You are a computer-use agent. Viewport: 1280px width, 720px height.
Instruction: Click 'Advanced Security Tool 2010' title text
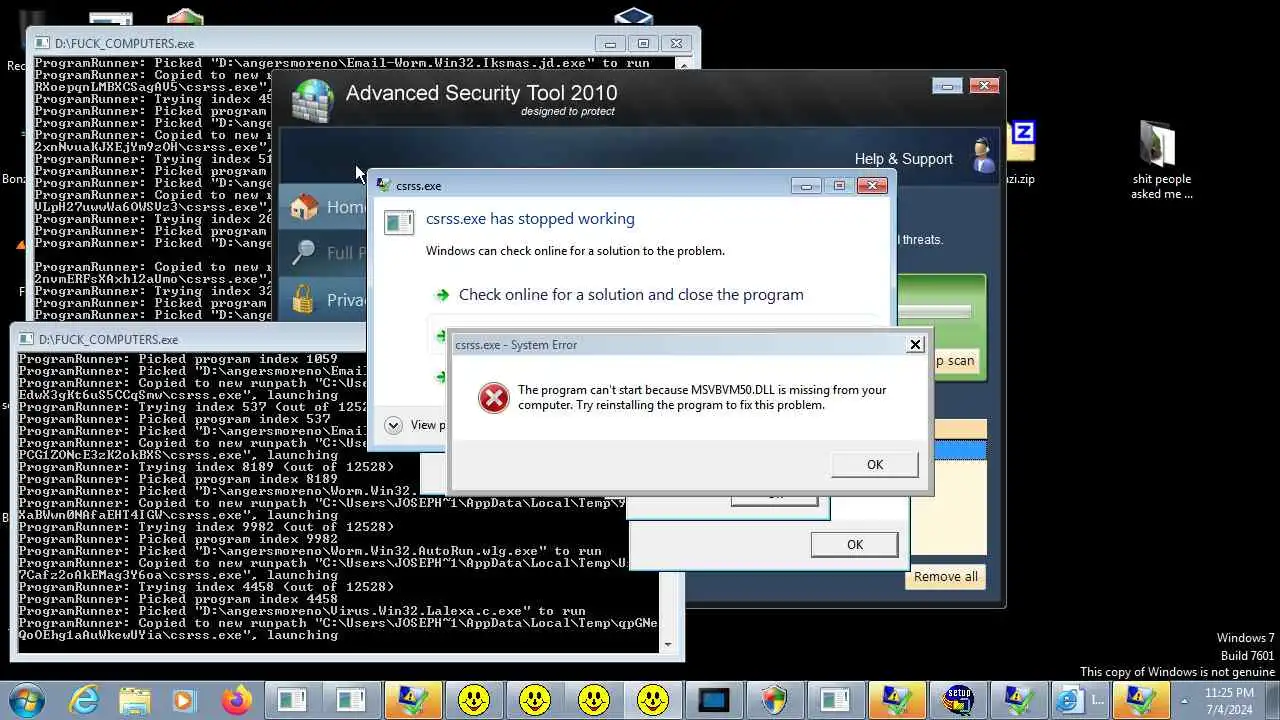pos(481,93)
